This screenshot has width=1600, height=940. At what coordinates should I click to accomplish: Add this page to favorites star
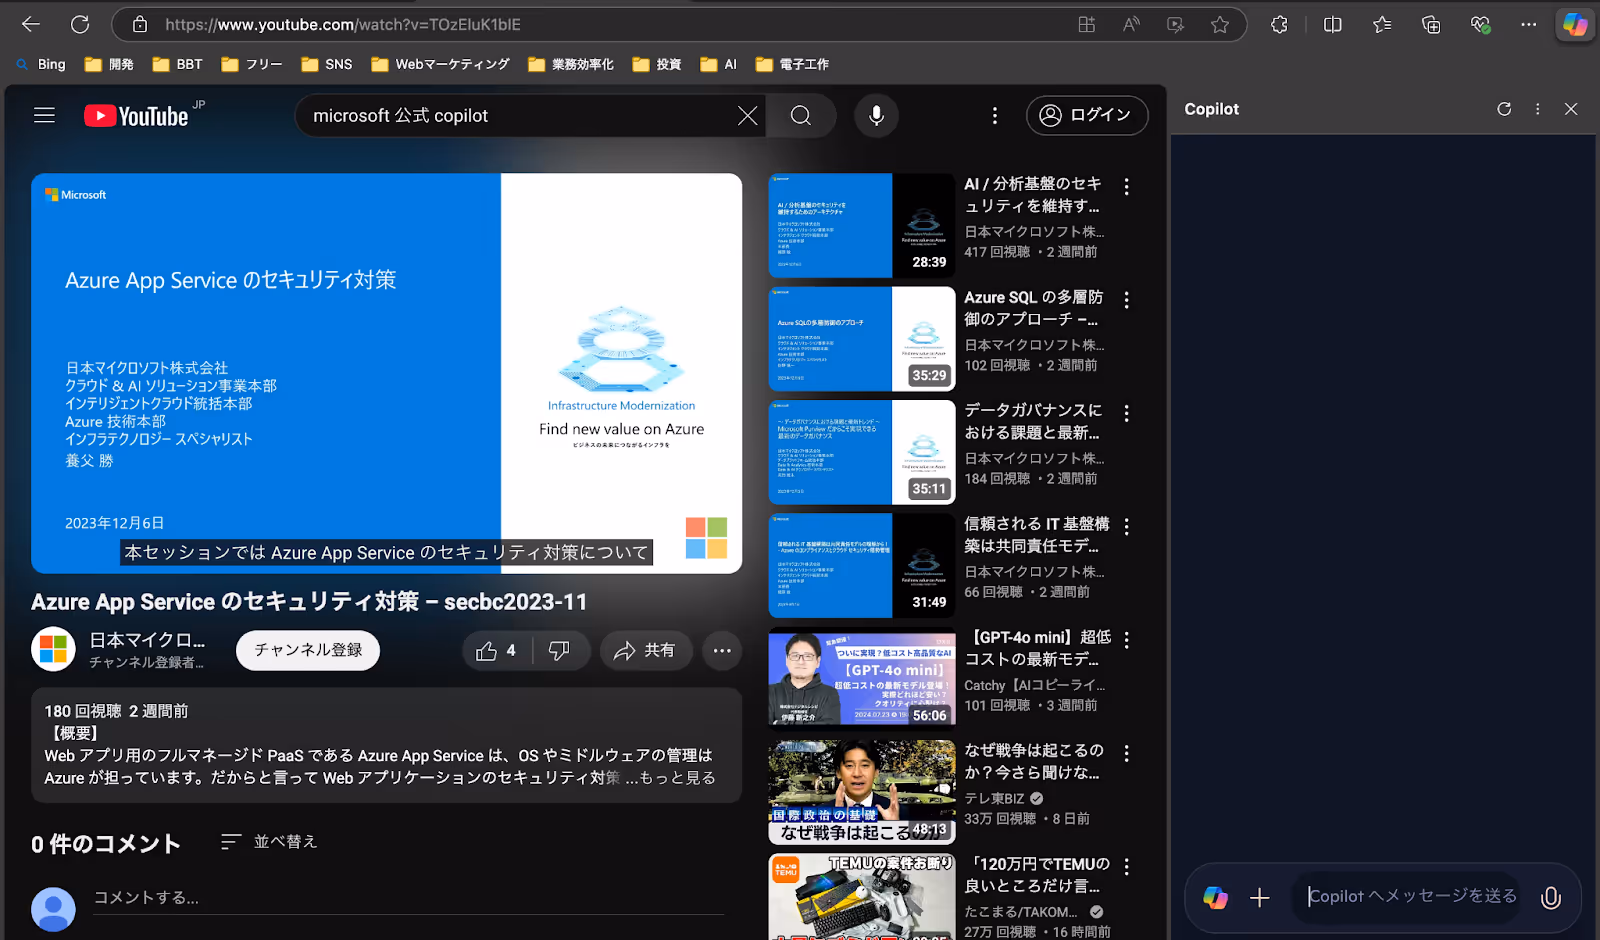point(1219,24)
